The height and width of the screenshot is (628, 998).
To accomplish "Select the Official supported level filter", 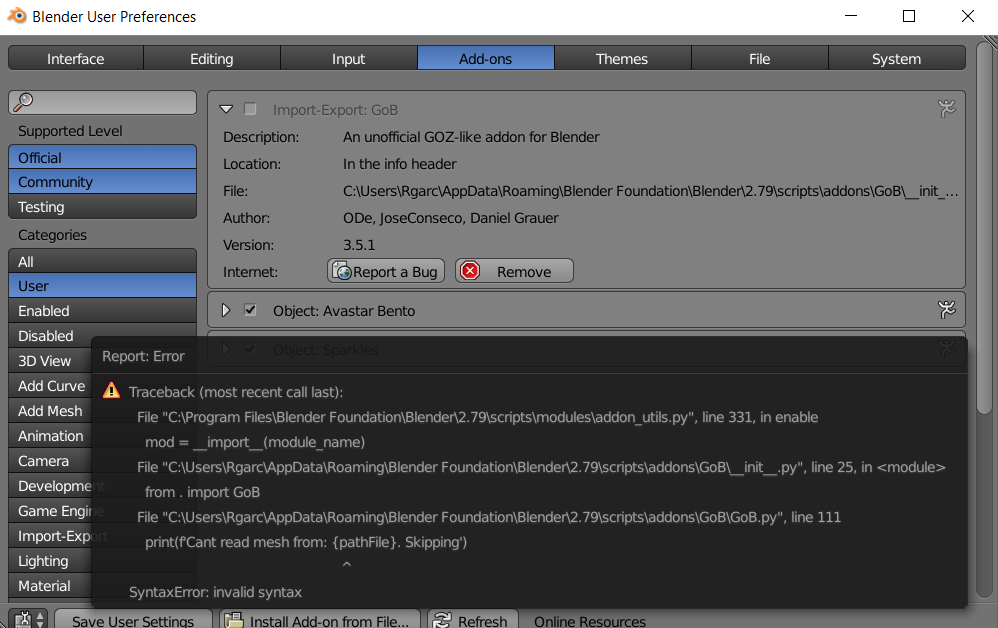I will coord(102,157).
